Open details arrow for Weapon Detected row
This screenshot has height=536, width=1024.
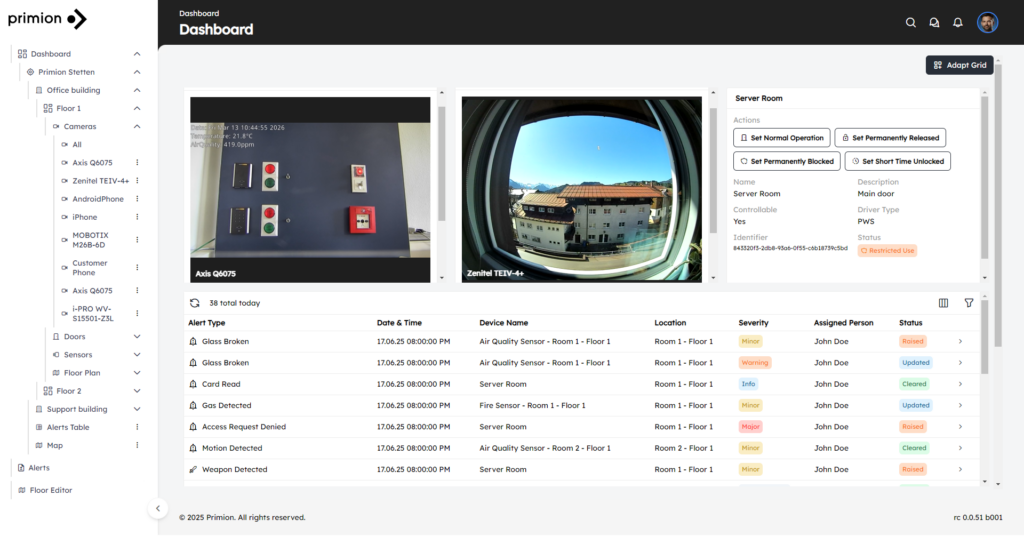pyautogui.click(x=960, y=469)
